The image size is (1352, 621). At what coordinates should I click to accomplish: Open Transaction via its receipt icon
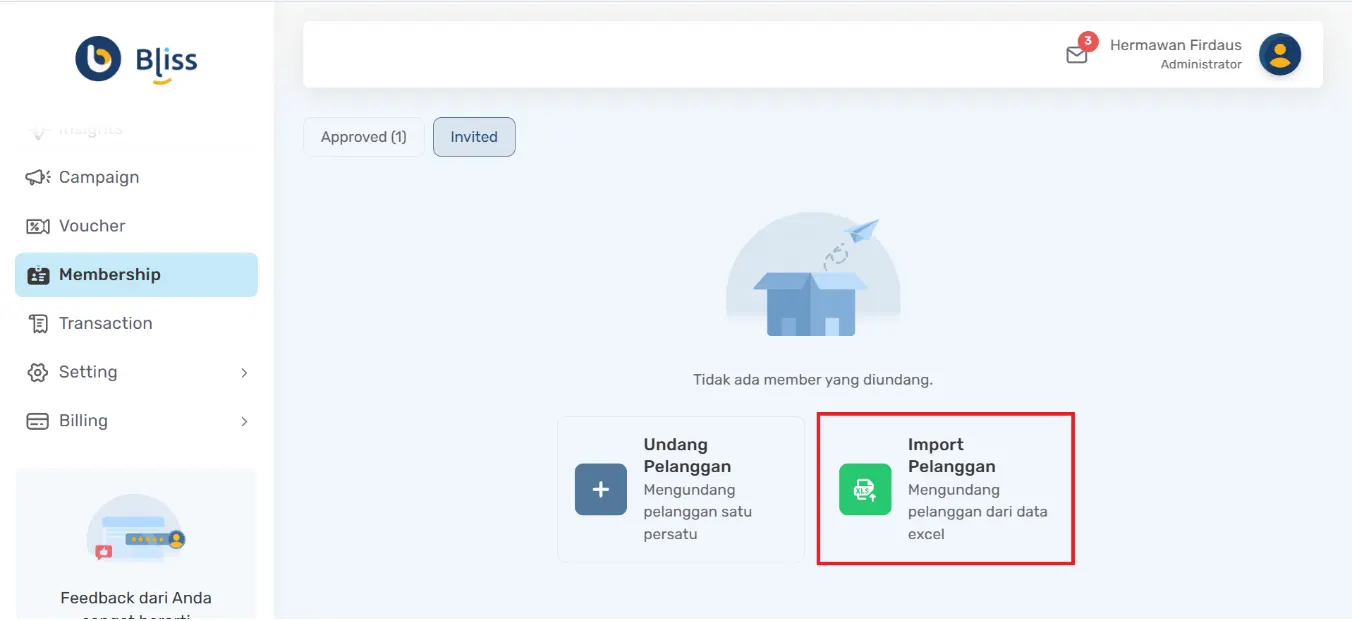[x=37, y=323]
